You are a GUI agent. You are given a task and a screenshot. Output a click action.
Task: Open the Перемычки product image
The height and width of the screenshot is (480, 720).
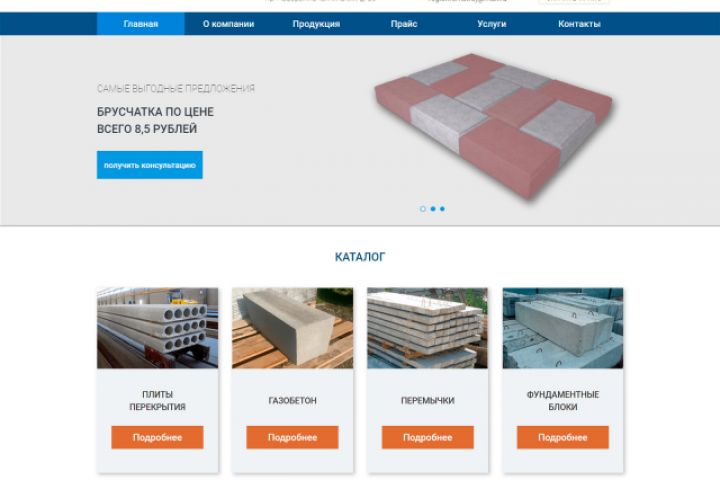pos(428,328)
